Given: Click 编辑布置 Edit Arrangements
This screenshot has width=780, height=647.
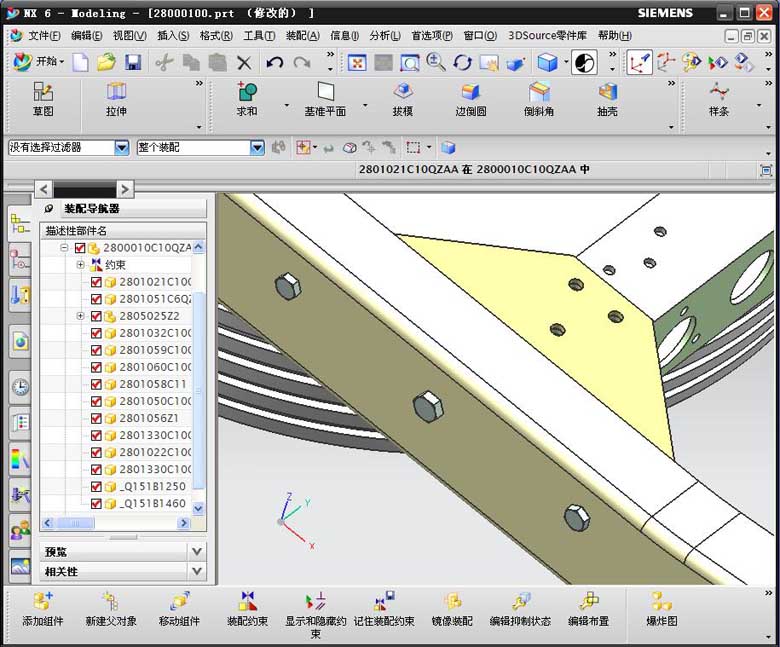Looking at the screenshot, I should click(x=588, y=609).
